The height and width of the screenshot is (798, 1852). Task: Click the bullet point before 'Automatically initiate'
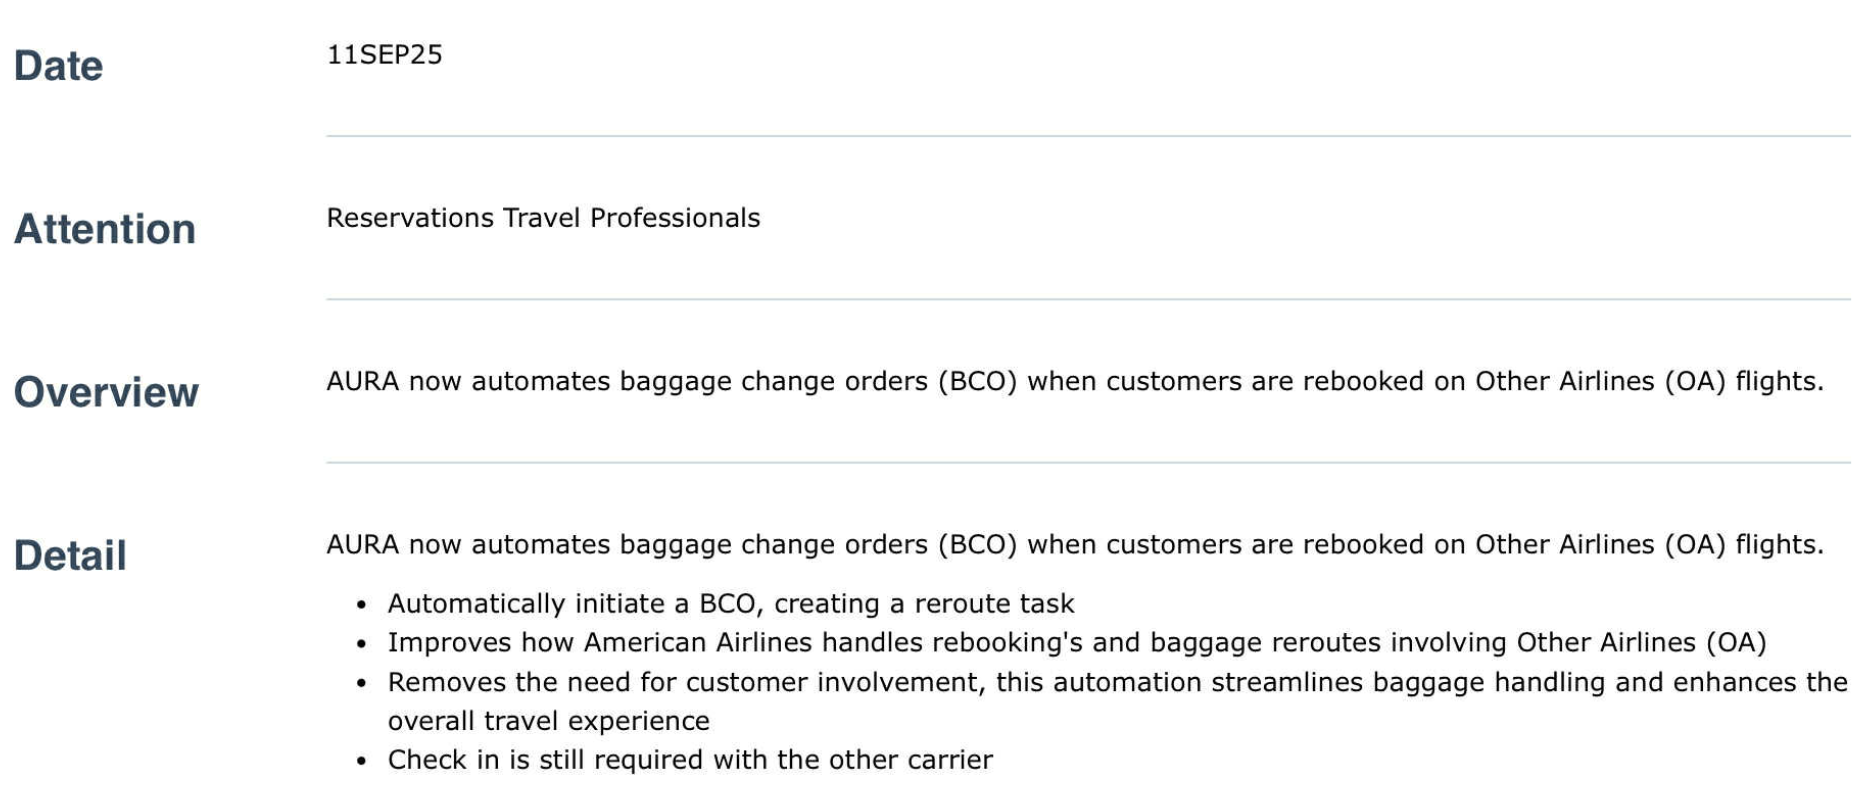point(362,605)
